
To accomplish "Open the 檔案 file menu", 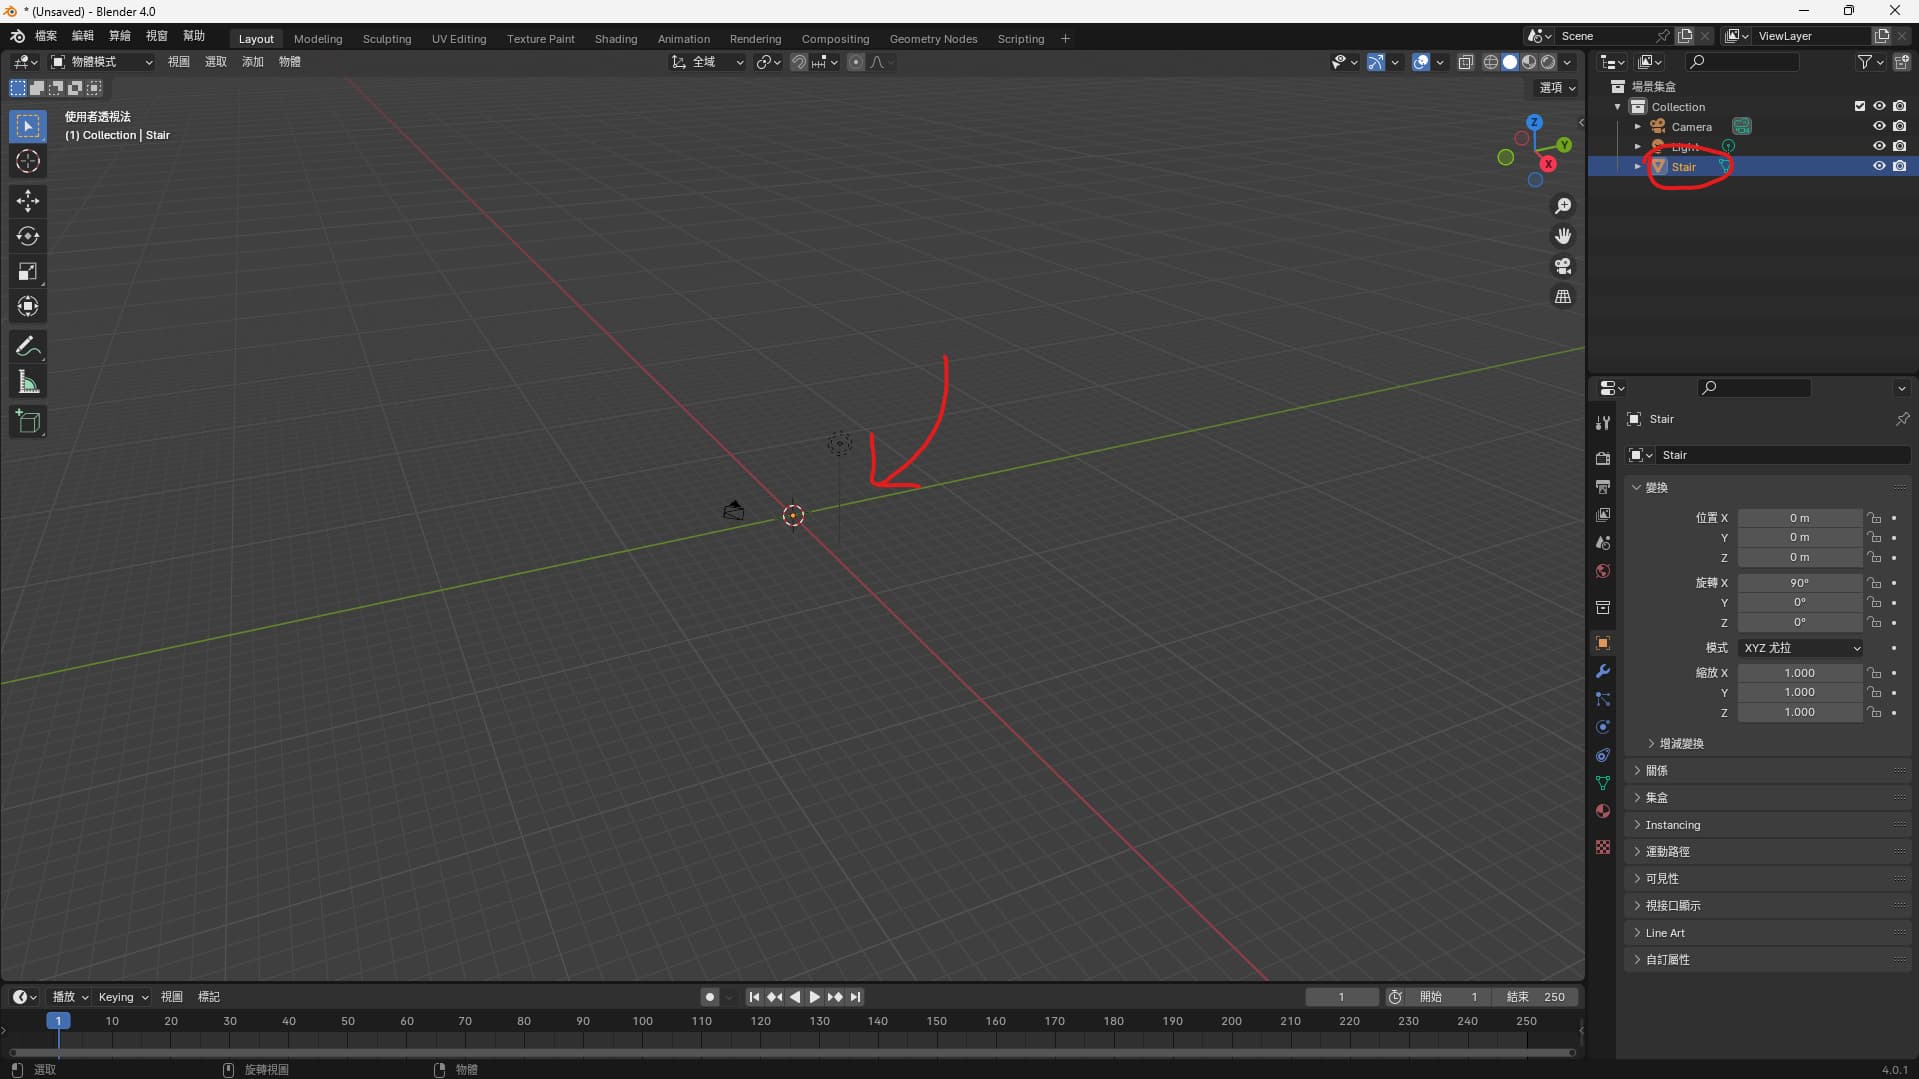I will [46, 36].
